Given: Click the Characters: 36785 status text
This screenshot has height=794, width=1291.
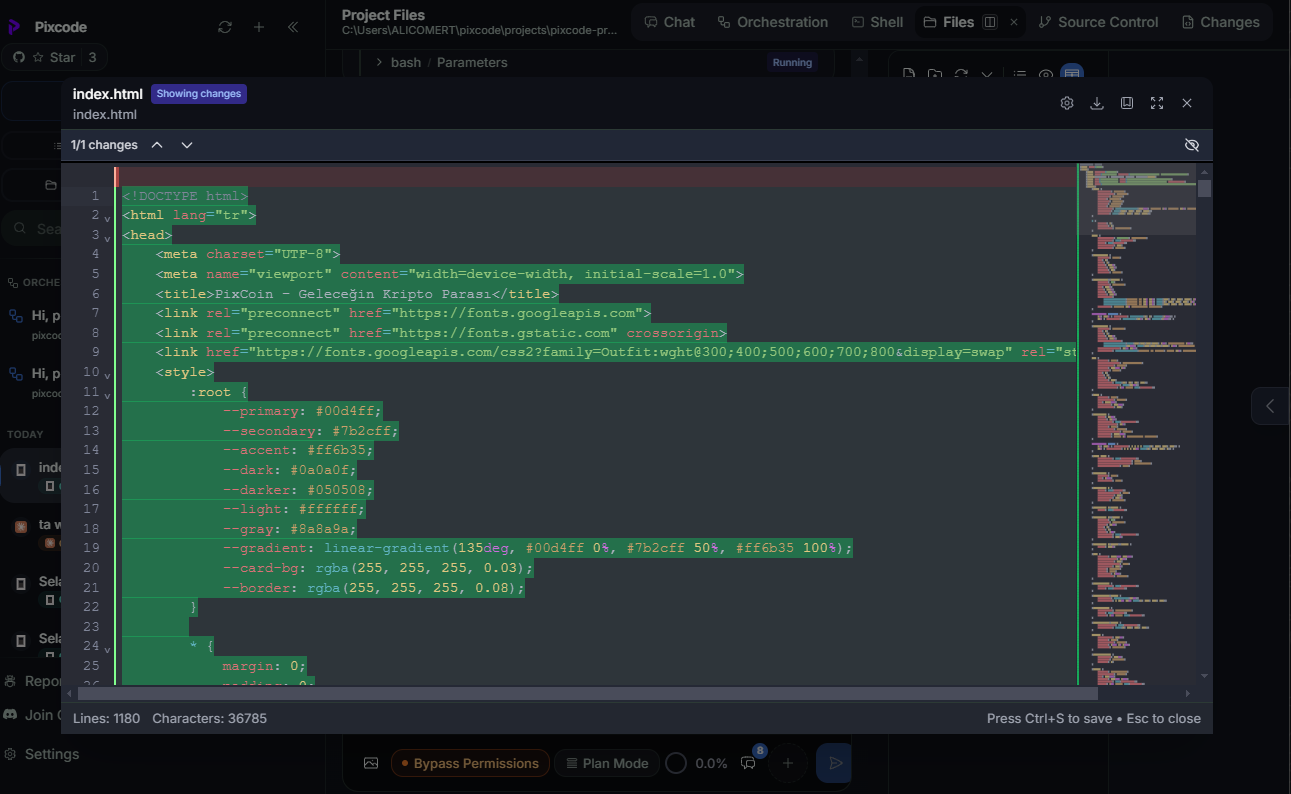Looking at the screenshot, I should click(209, 718).
